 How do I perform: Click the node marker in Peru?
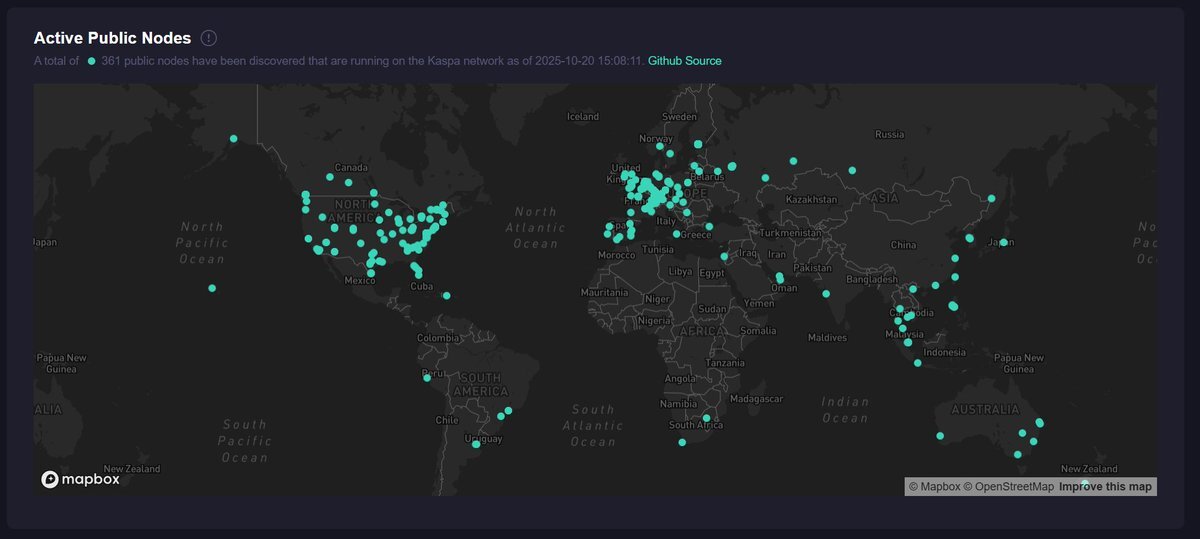427,378
